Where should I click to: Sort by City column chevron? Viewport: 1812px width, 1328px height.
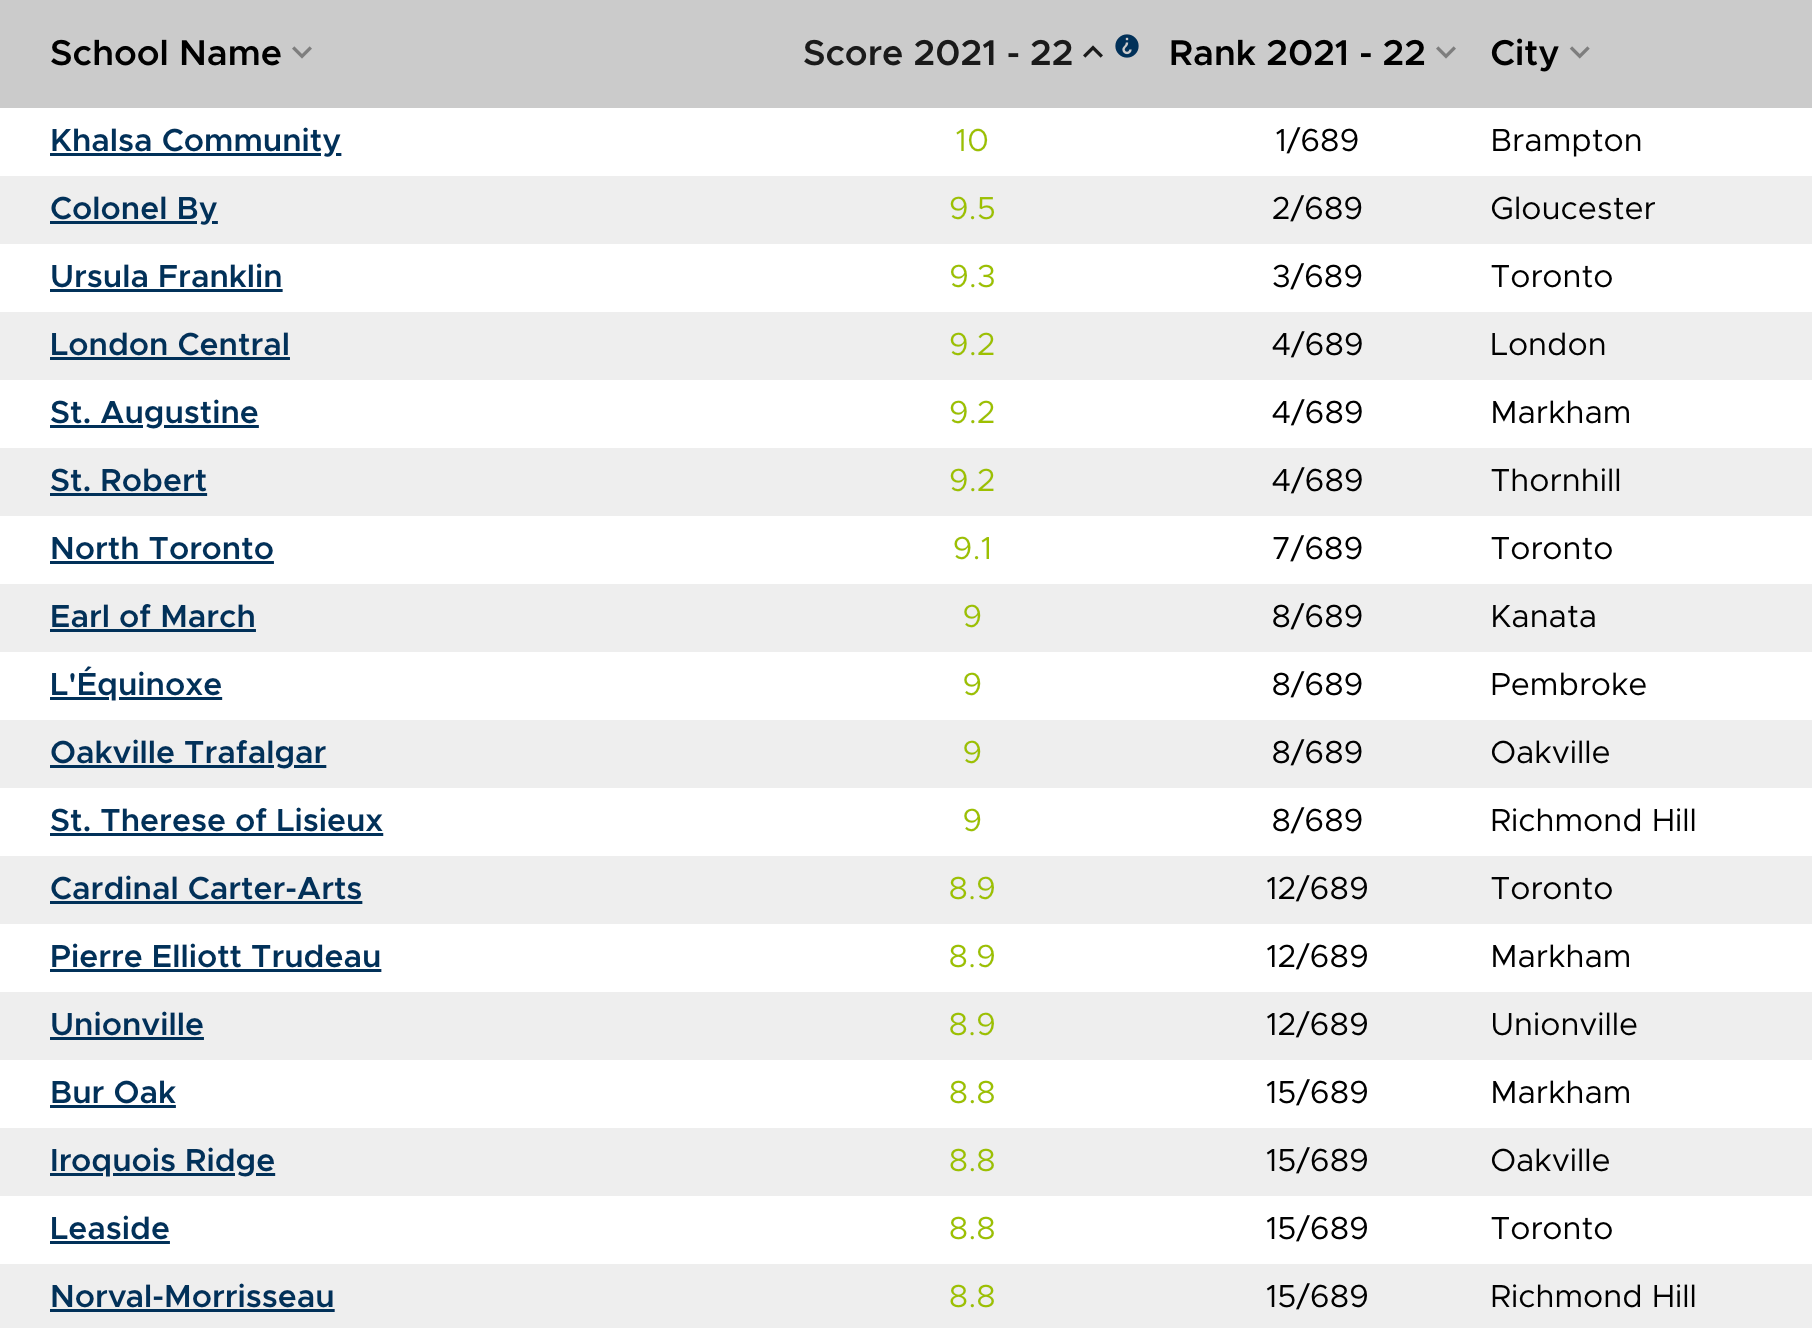[1579, 53]
